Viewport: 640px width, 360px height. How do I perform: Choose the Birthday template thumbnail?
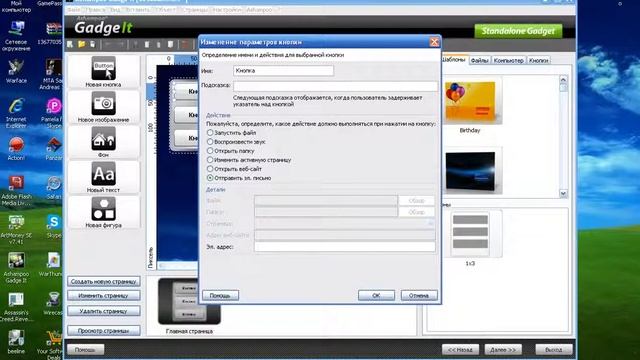pos(470,102)
